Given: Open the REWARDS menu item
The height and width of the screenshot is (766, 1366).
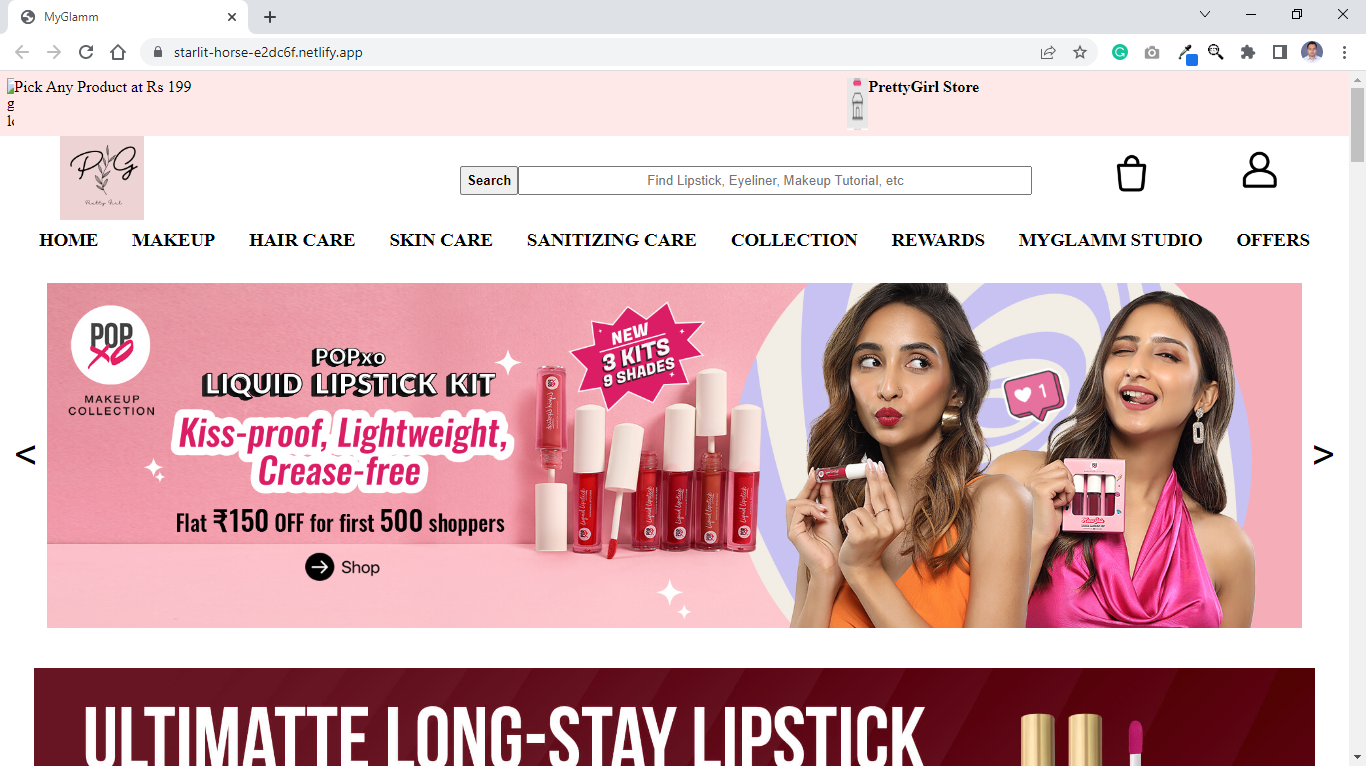Looking at the screenshot, I should tap(938, 240).
